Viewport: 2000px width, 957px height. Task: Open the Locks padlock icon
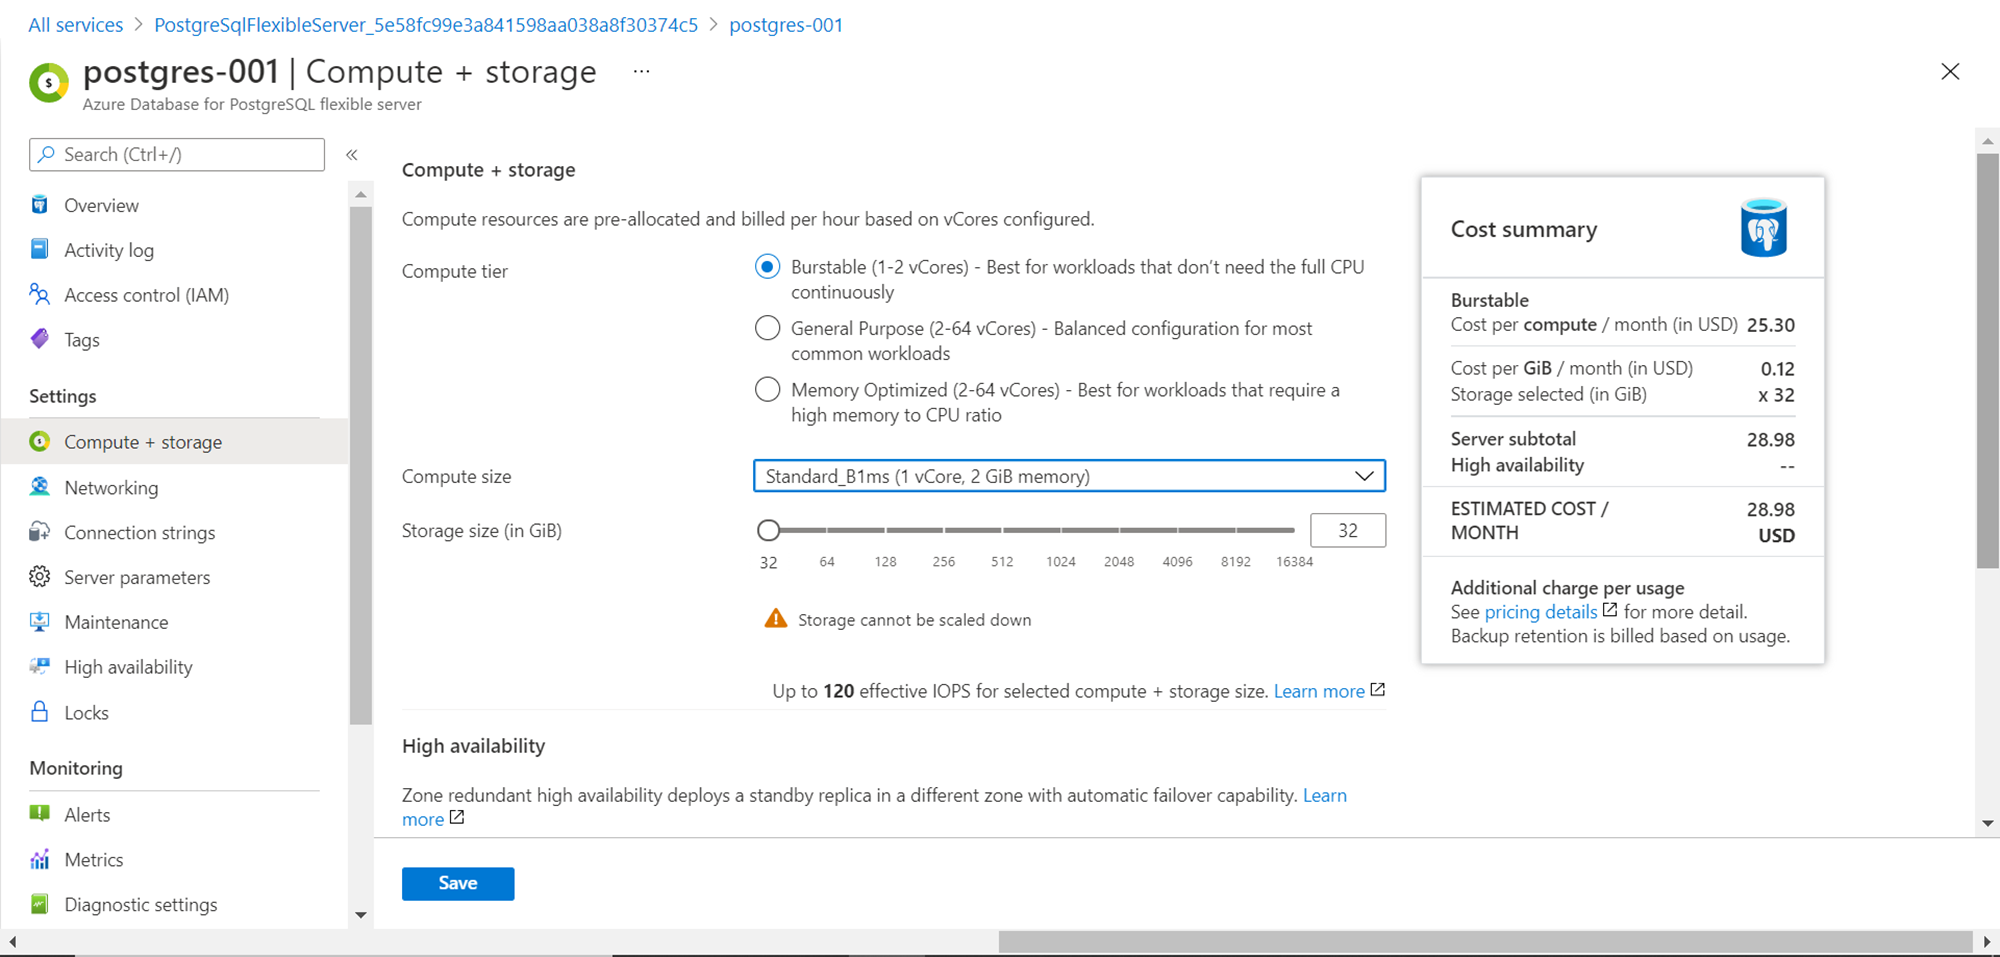pyautogui.click(x=40, y=712)
